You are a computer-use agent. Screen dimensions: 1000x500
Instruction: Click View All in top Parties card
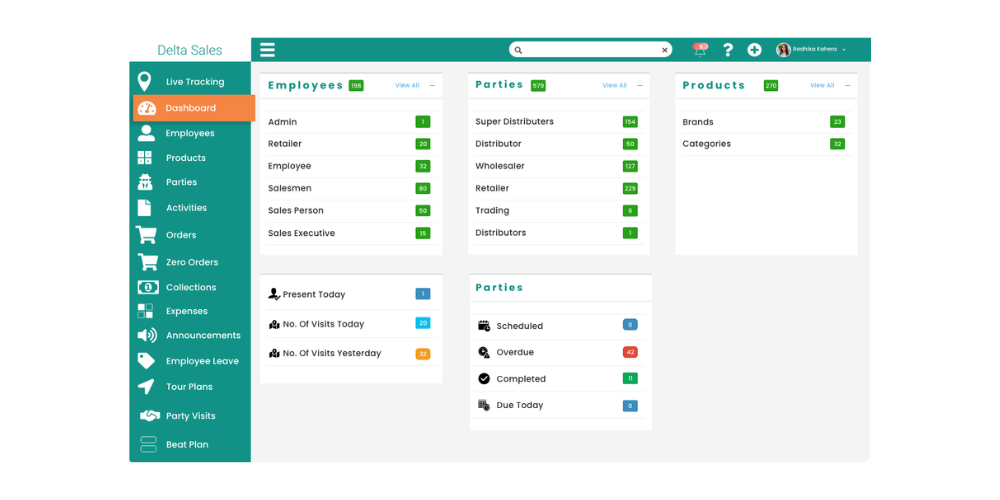click(615, 85)
